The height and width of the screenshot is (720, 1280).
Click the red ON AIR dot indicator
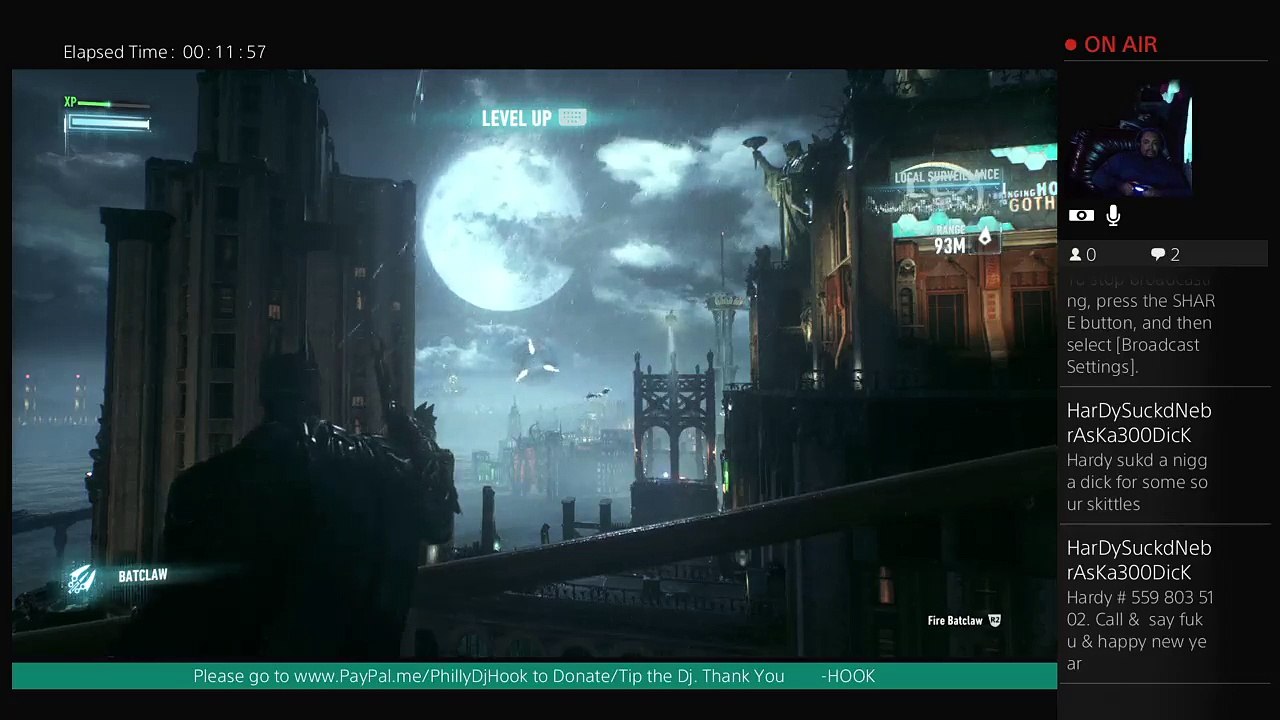tap(1071, 45)
